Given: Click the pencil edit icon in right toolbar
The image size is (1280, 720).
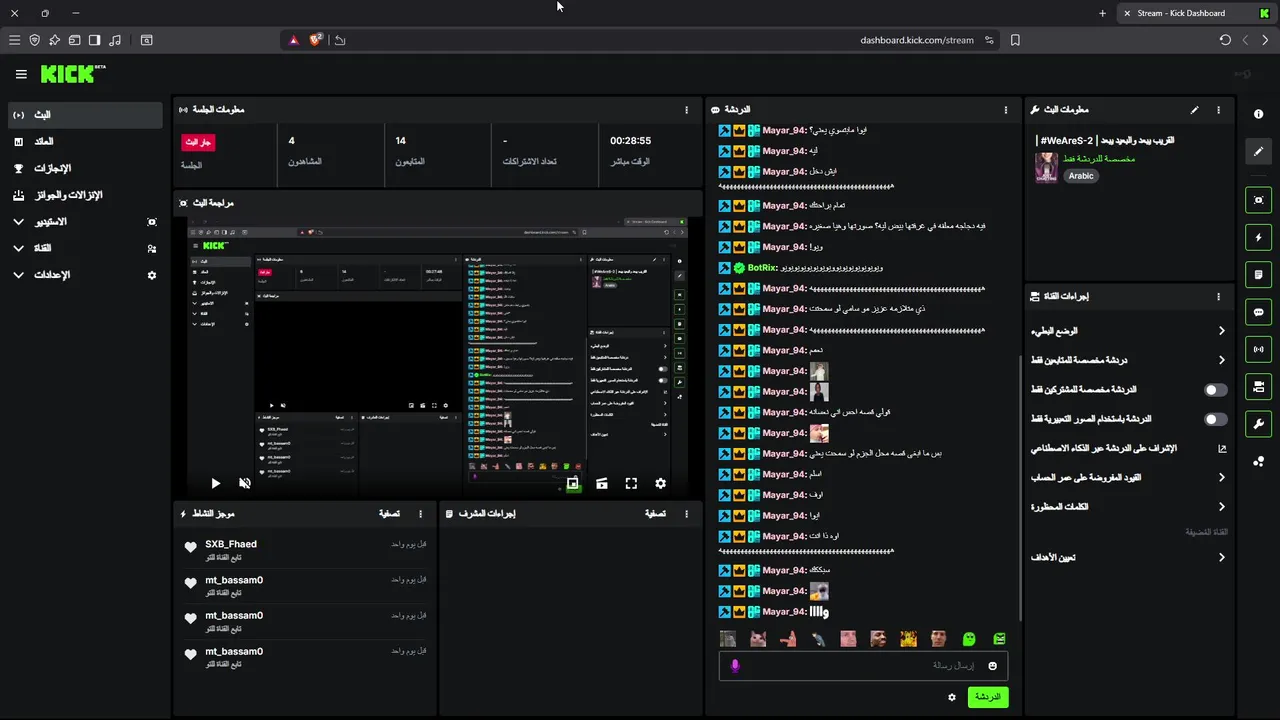Looking at the screenshot, I should [1258, 151].
